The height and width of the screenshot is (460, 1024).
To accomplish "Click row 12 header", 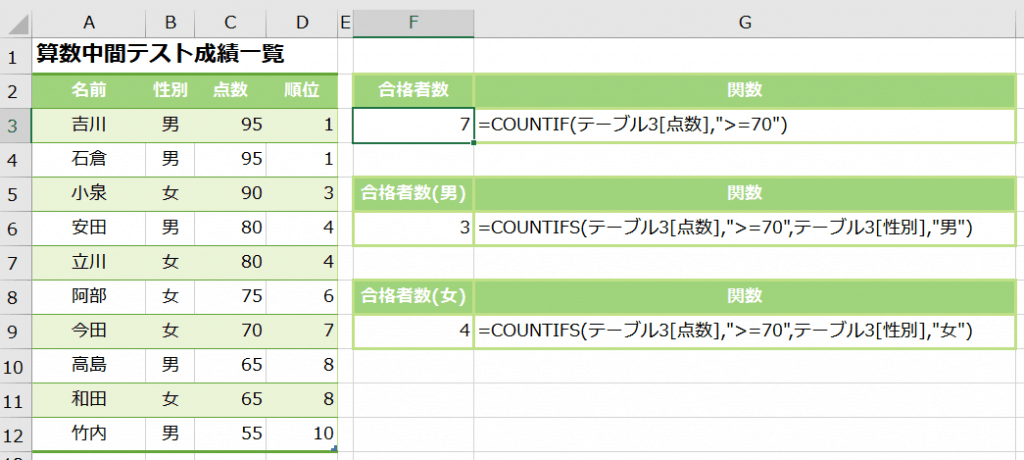I will (15, 433).
